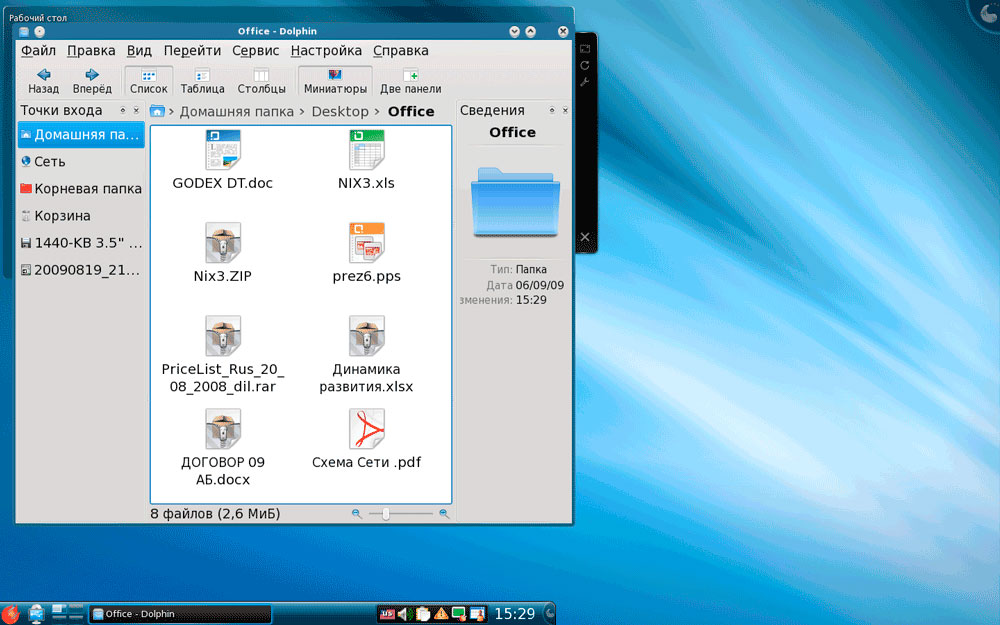Screen dimensions: 1000x625
Task: Navigate to Desktop in the breadcrumb path
Action: 339,112
